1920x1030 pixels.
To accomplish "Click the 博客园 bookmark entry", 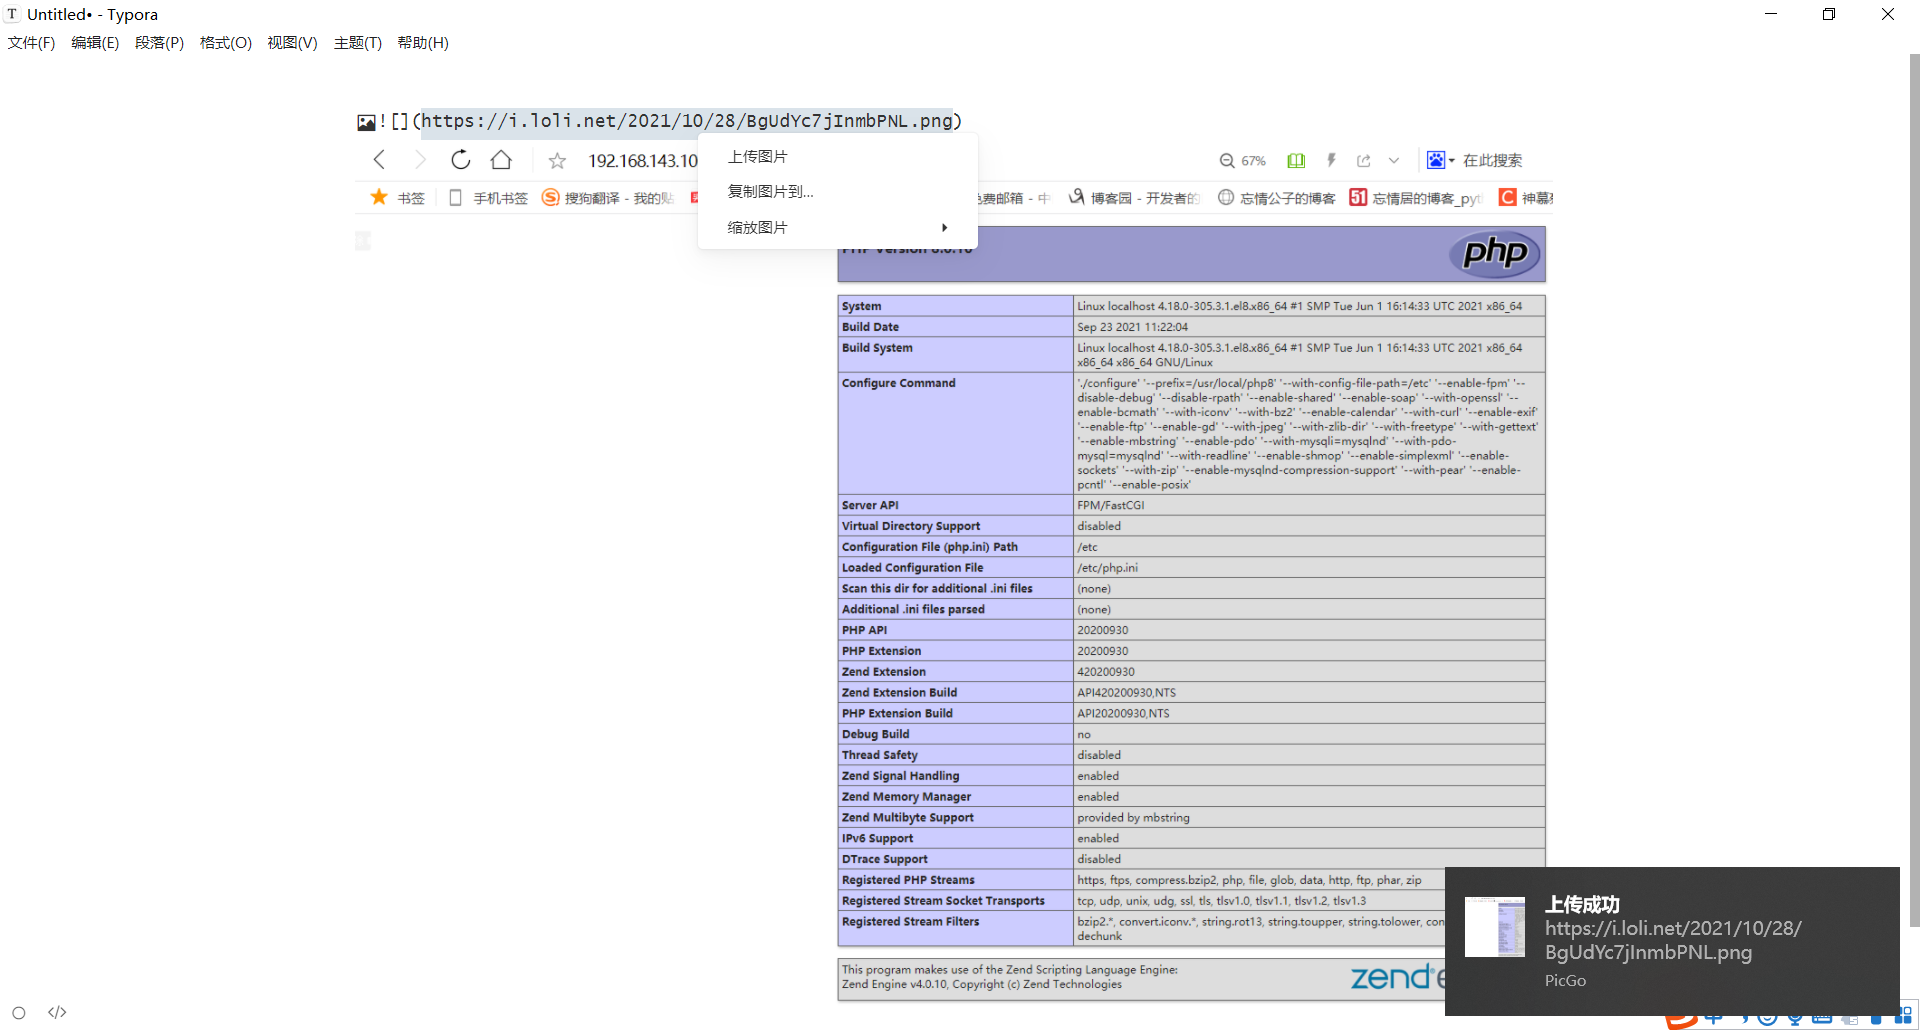I will [1134, 198].
